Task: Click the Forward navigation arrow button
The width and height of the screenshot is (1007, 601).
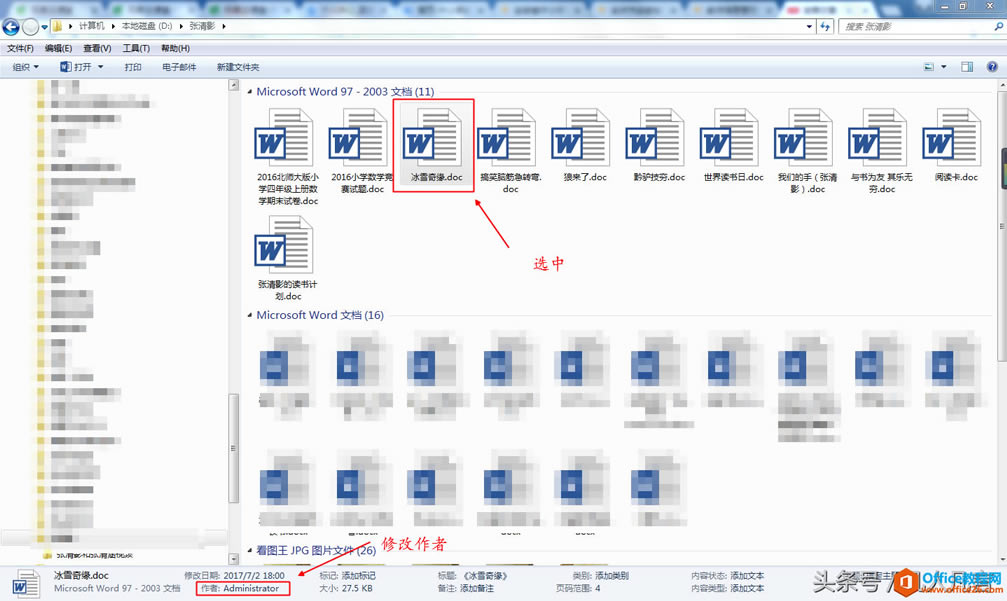Action: [30, 26]
